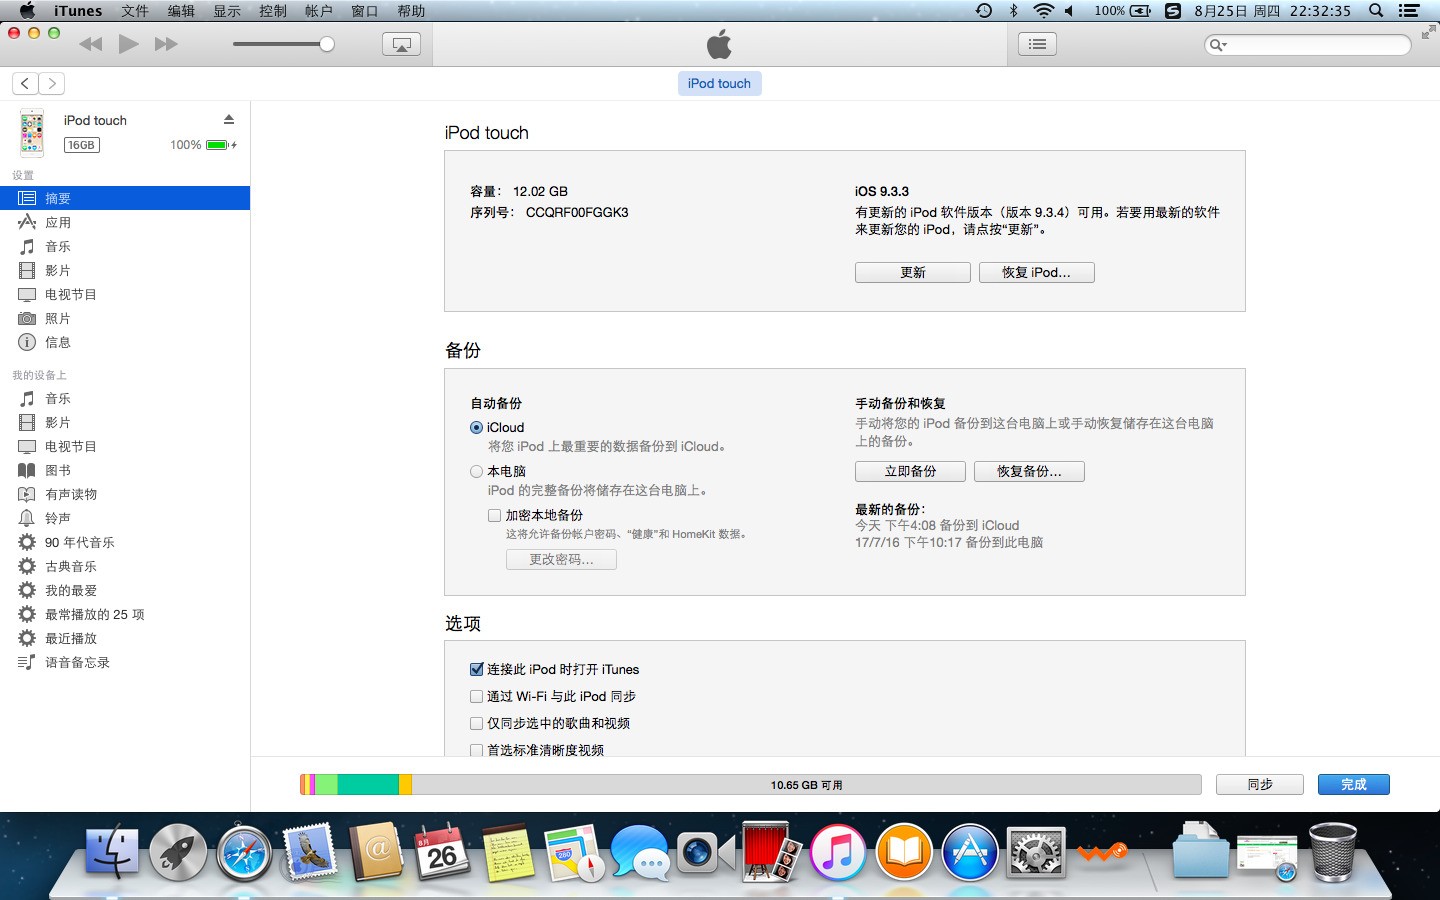Enable 加密本地备份 checkbox

[494, 515]
